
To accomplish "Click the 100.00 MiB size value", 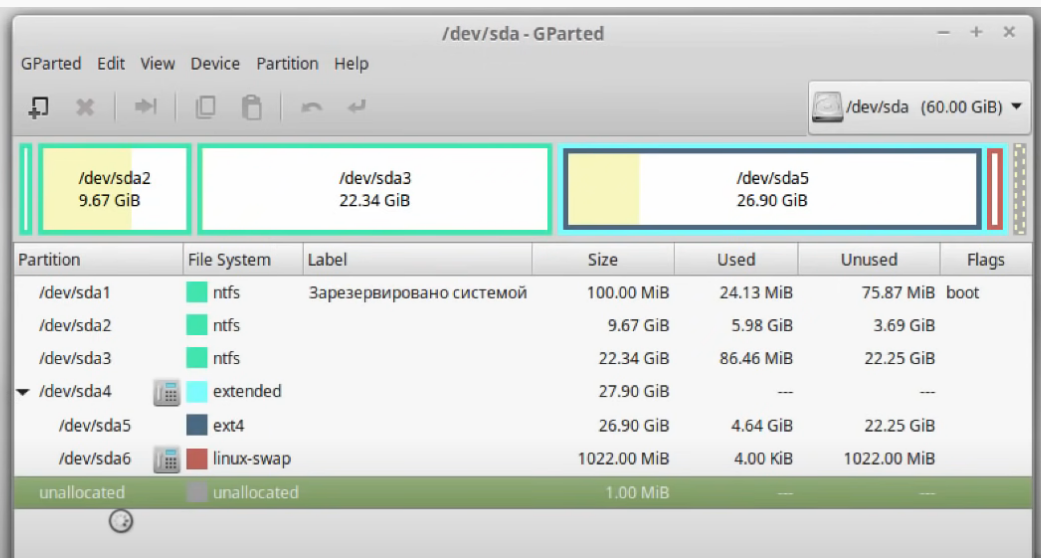I will click(628, 292).
